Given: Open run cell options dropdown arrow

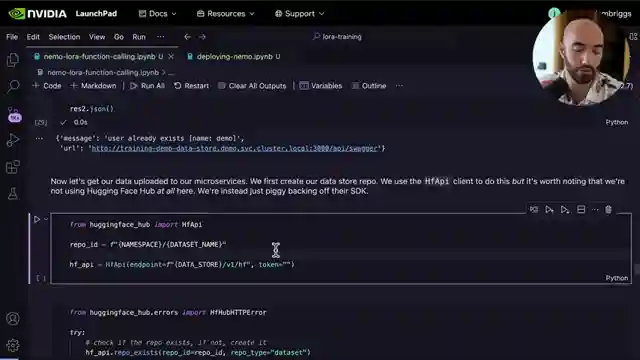Looking at the screenshot, I should pos(46,219).
